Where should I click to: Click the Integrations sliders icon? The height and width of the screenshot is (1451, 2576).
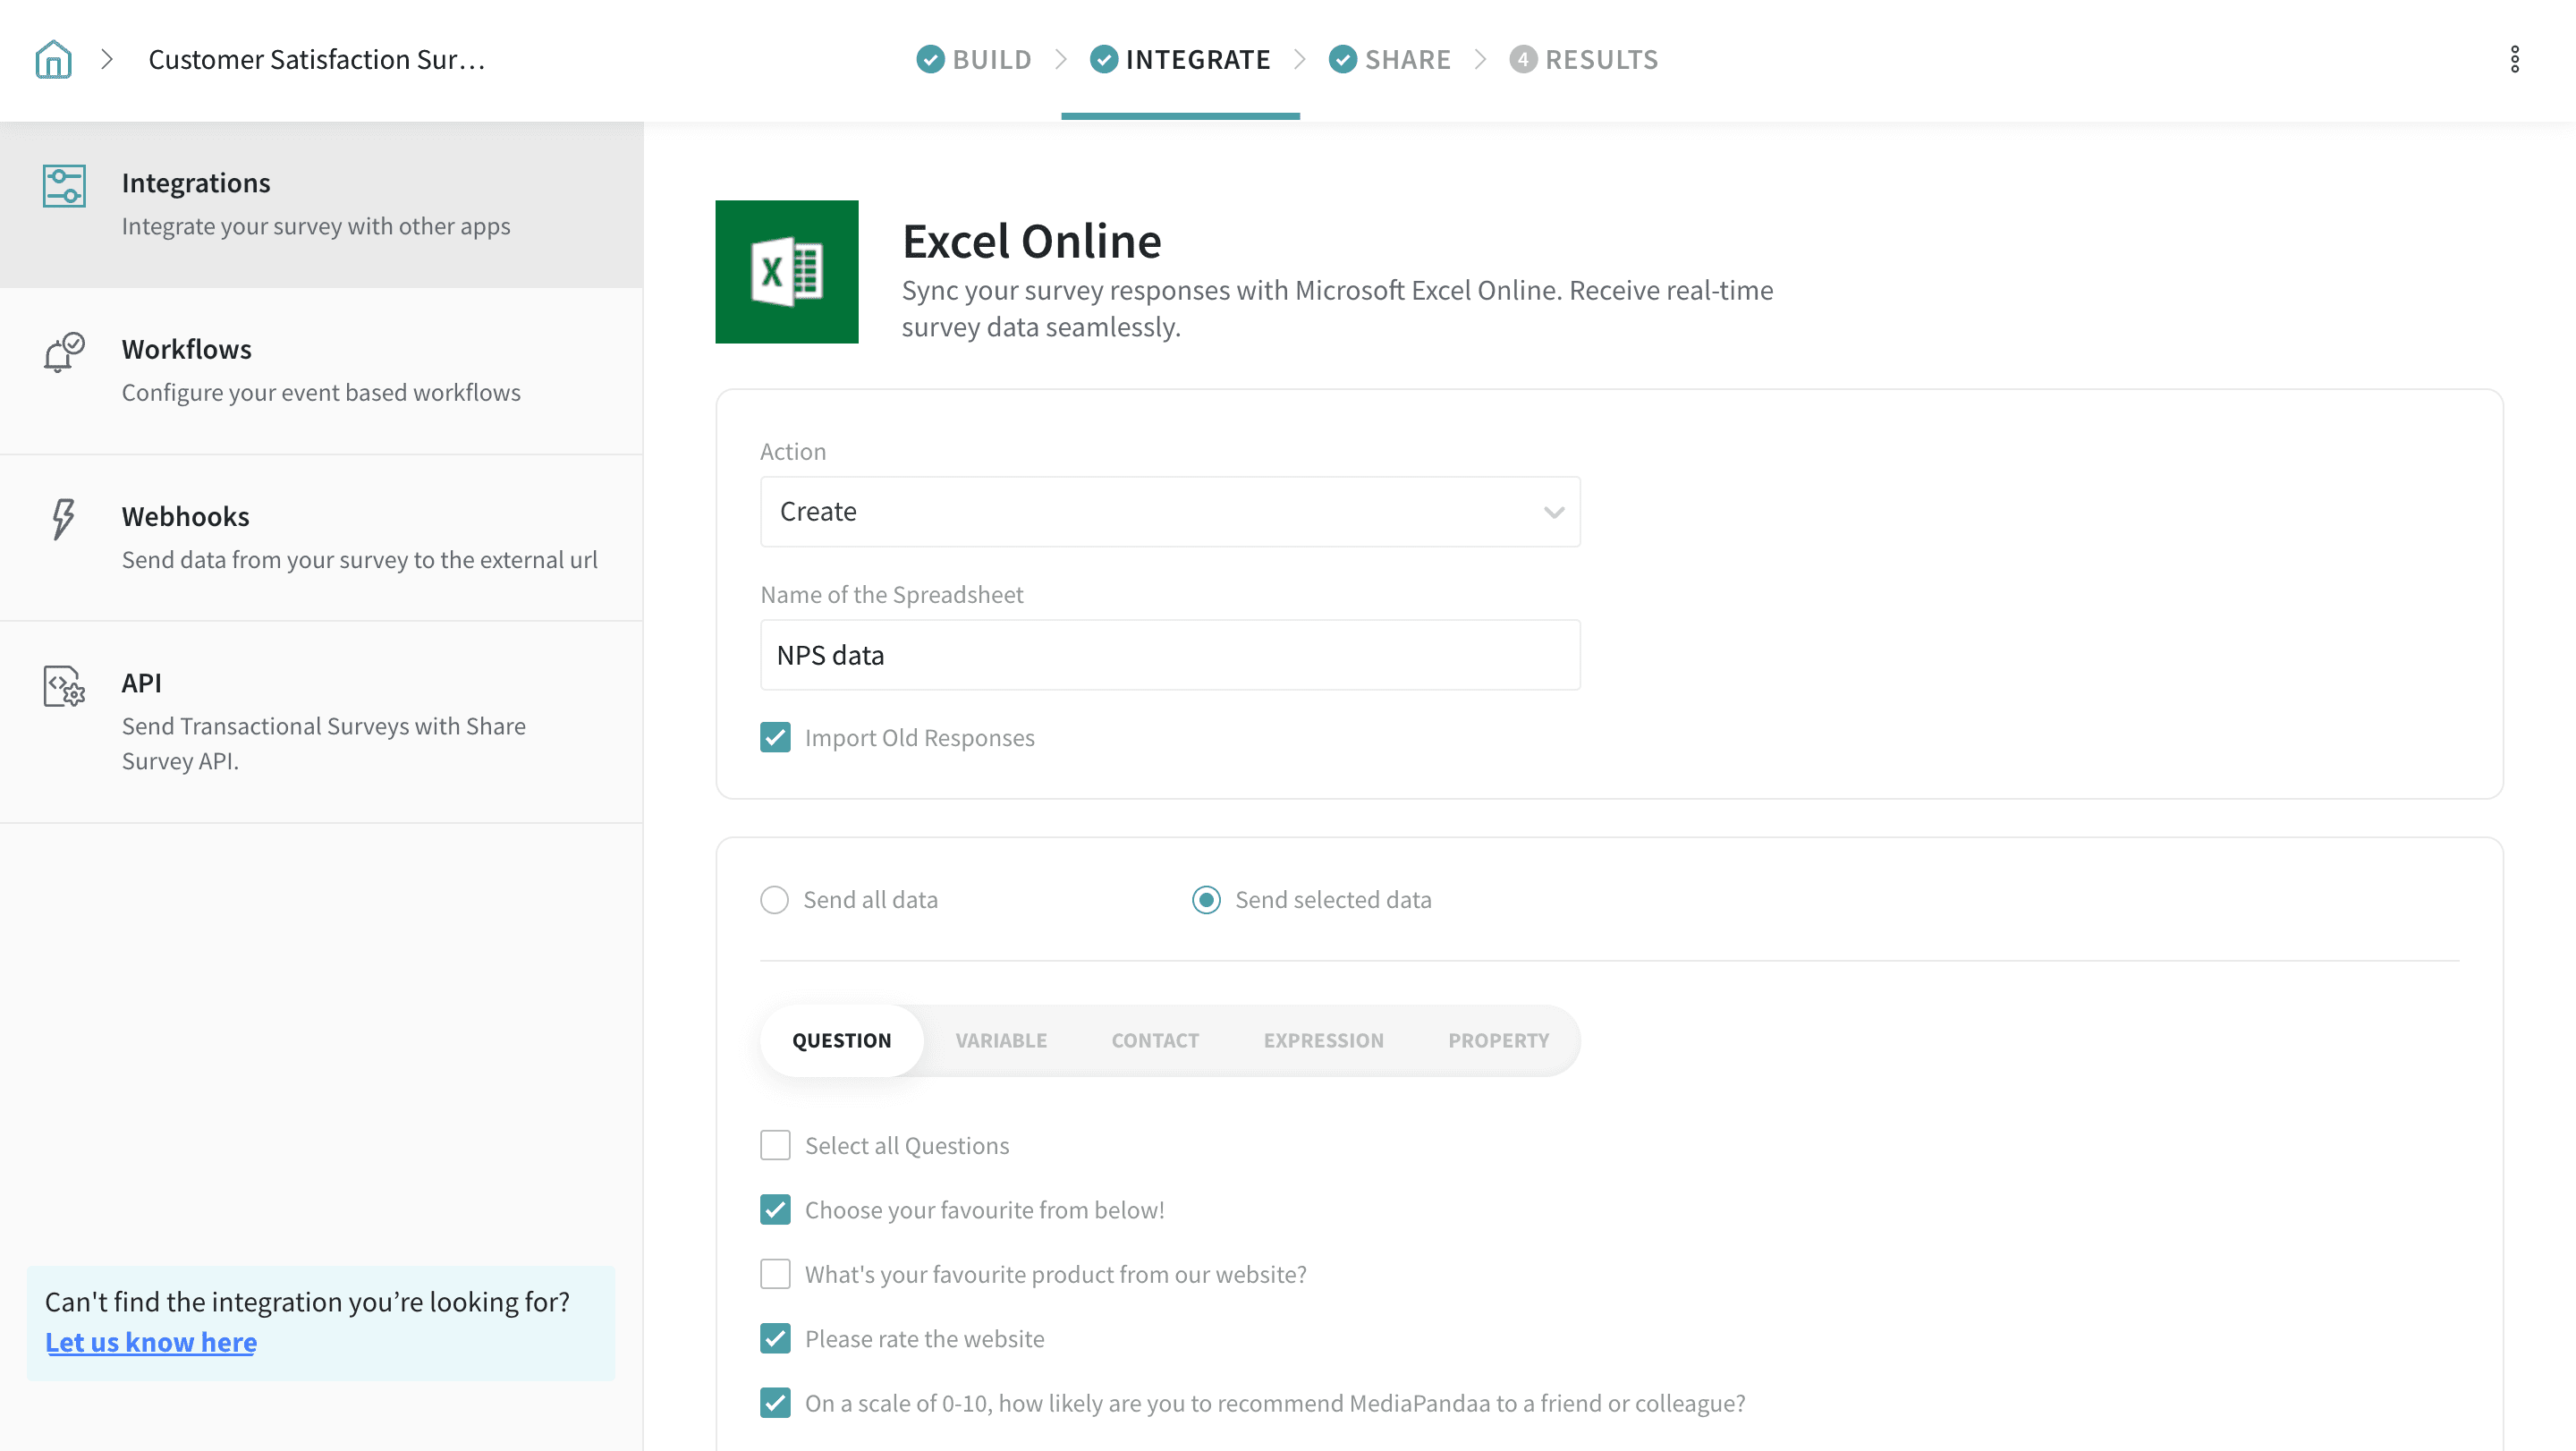(x=64, y=186)
